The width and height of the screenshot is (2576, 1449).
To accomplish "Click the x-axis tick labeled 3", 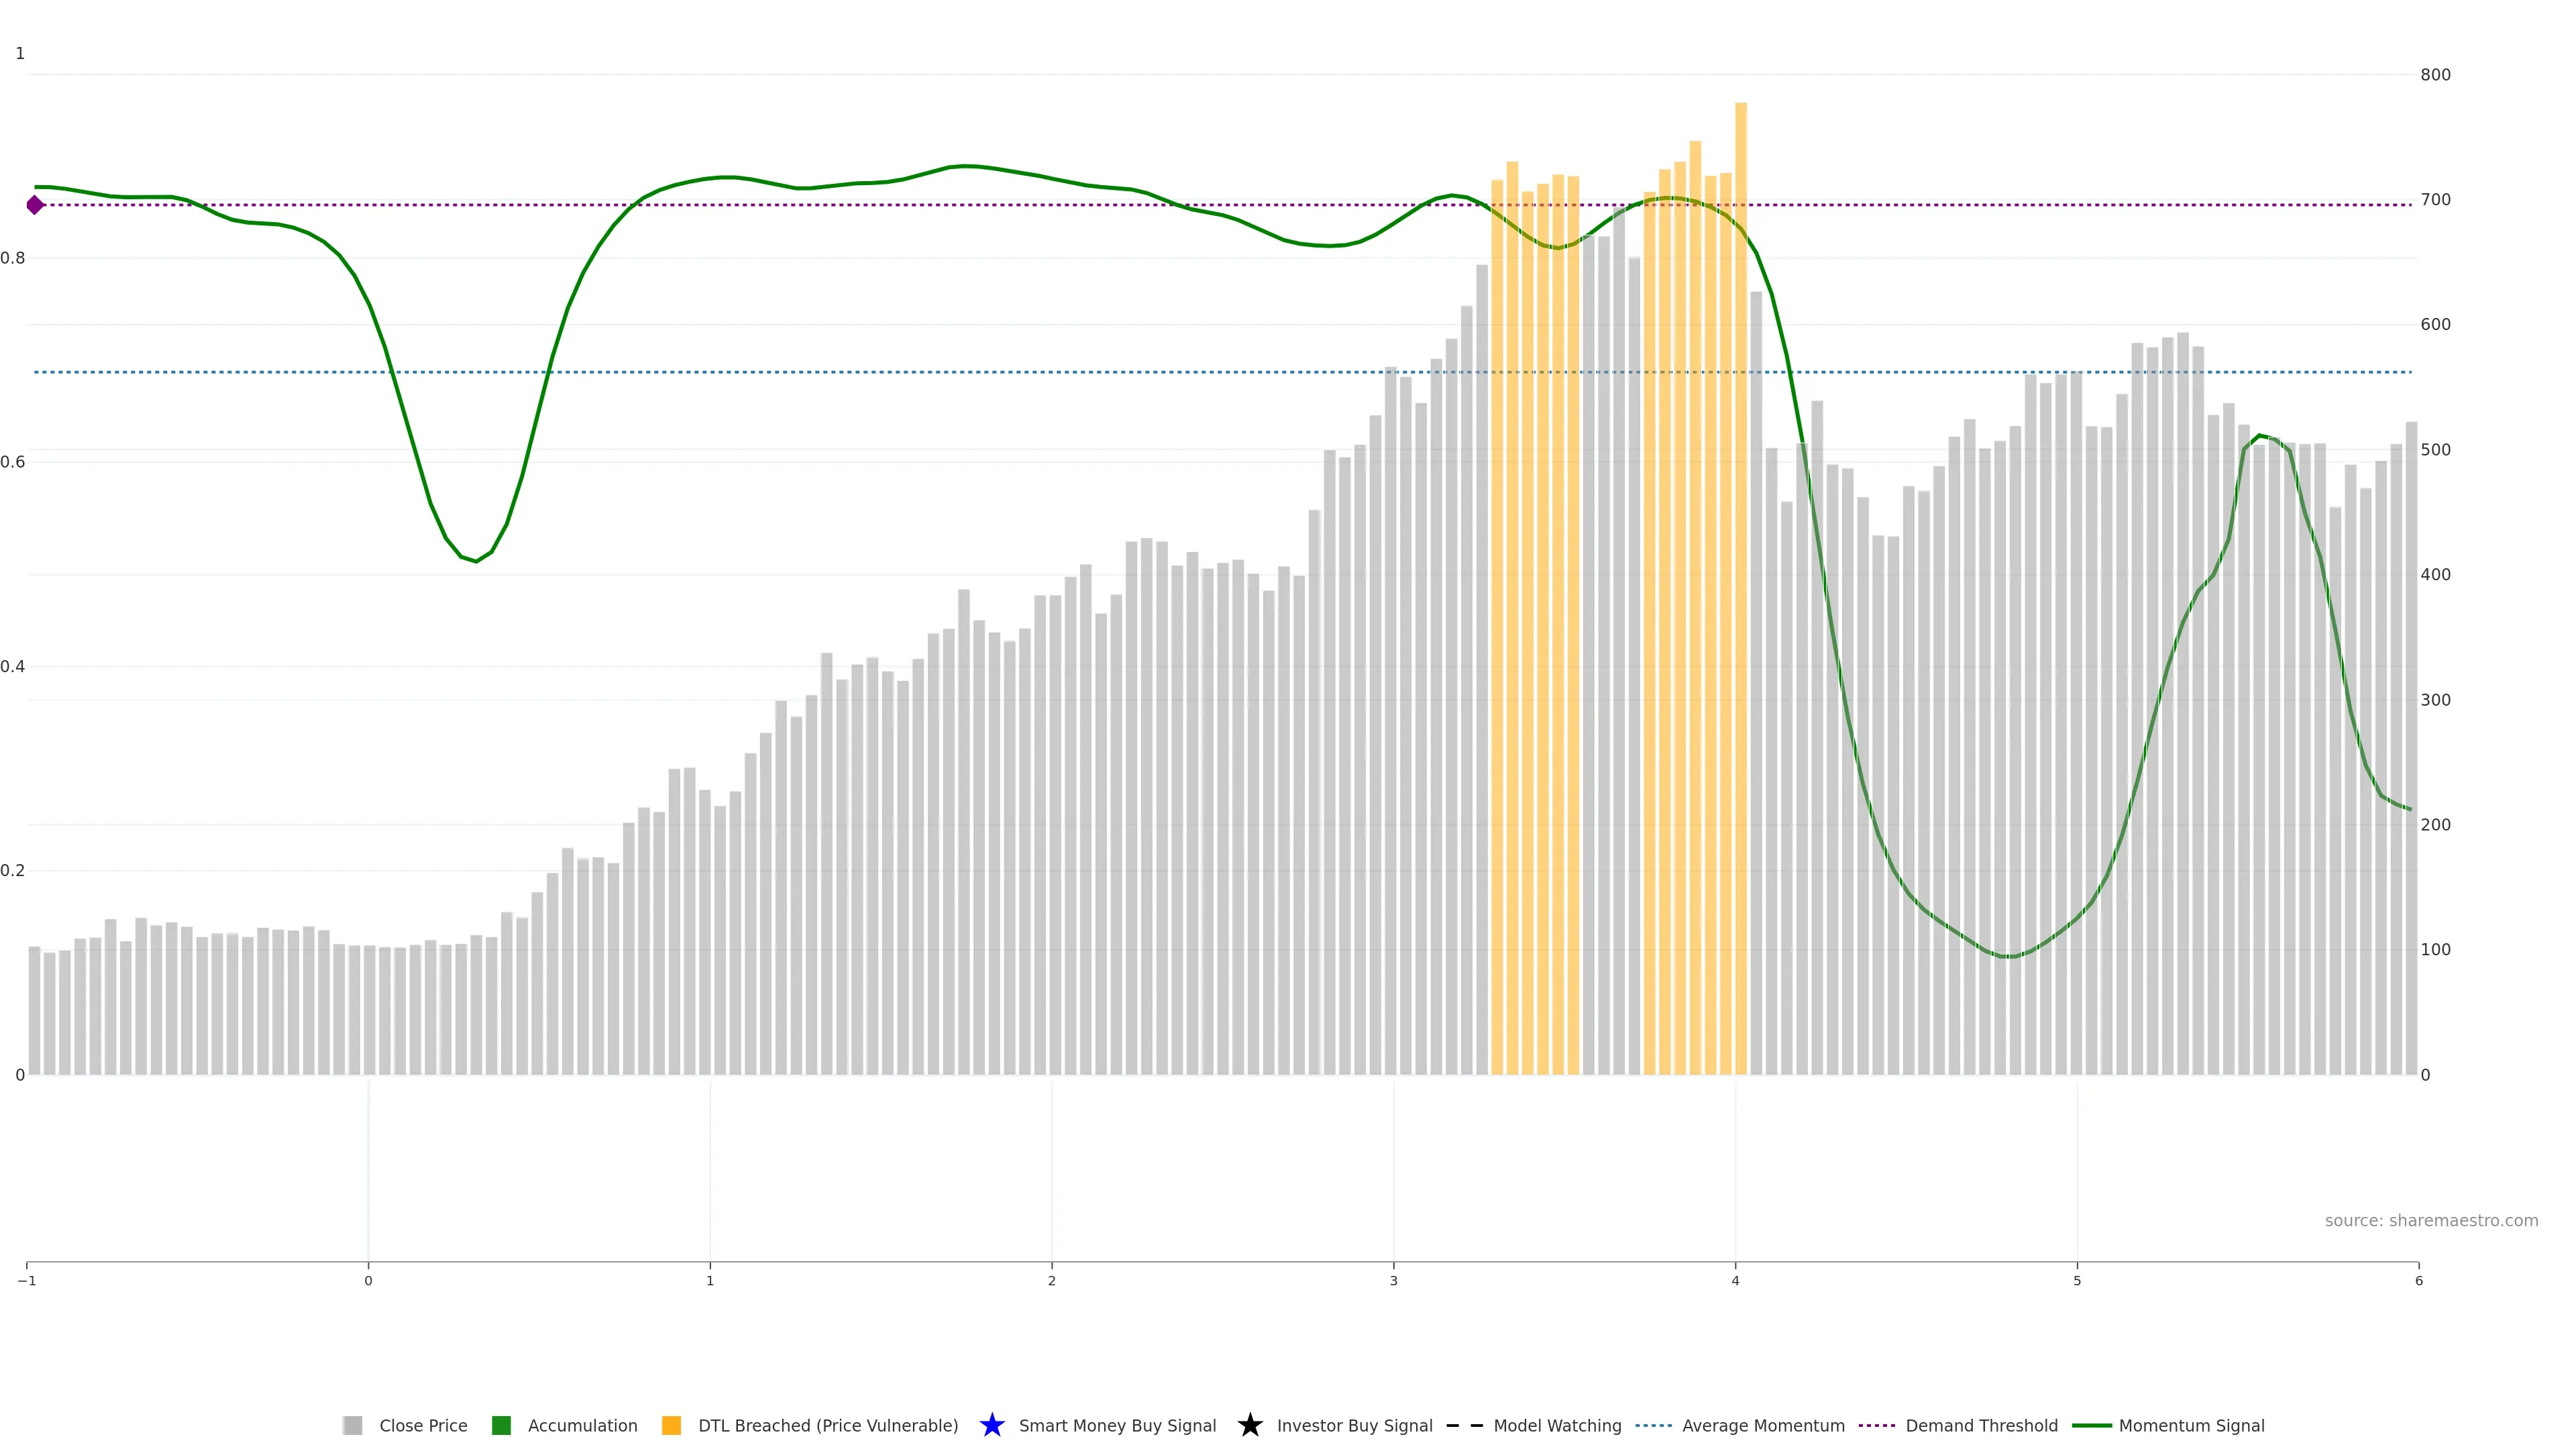I will coord(1393,1280).
